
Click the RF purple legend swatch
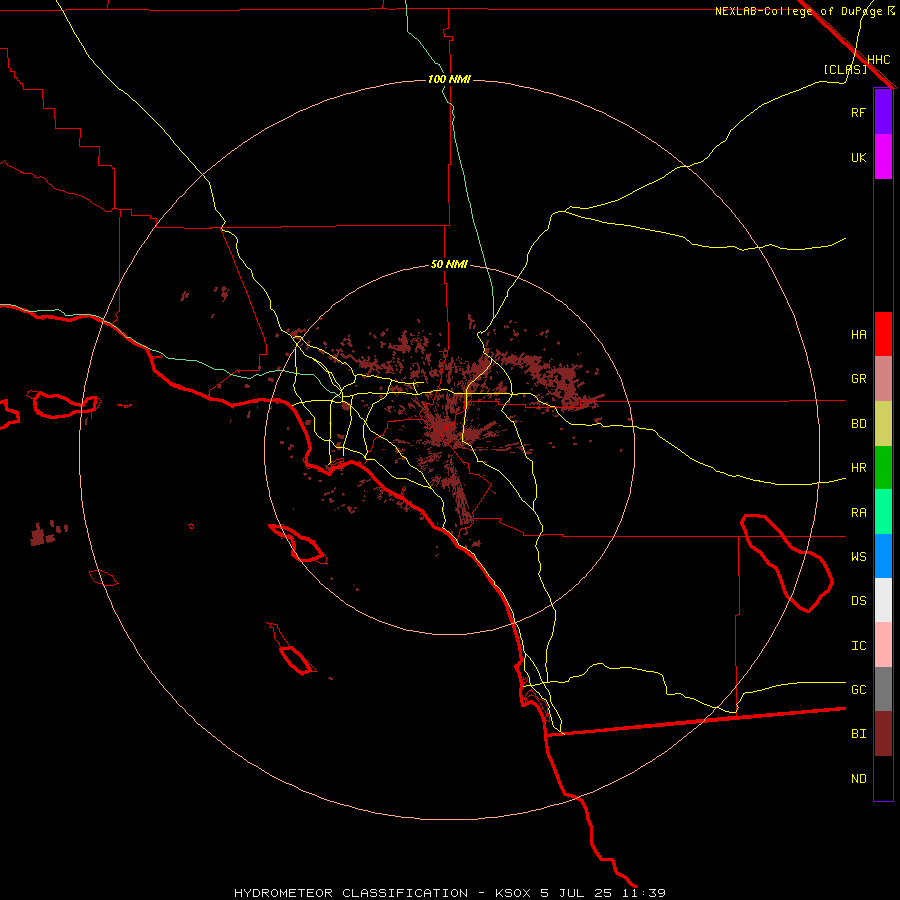click(x=883, y=112)
